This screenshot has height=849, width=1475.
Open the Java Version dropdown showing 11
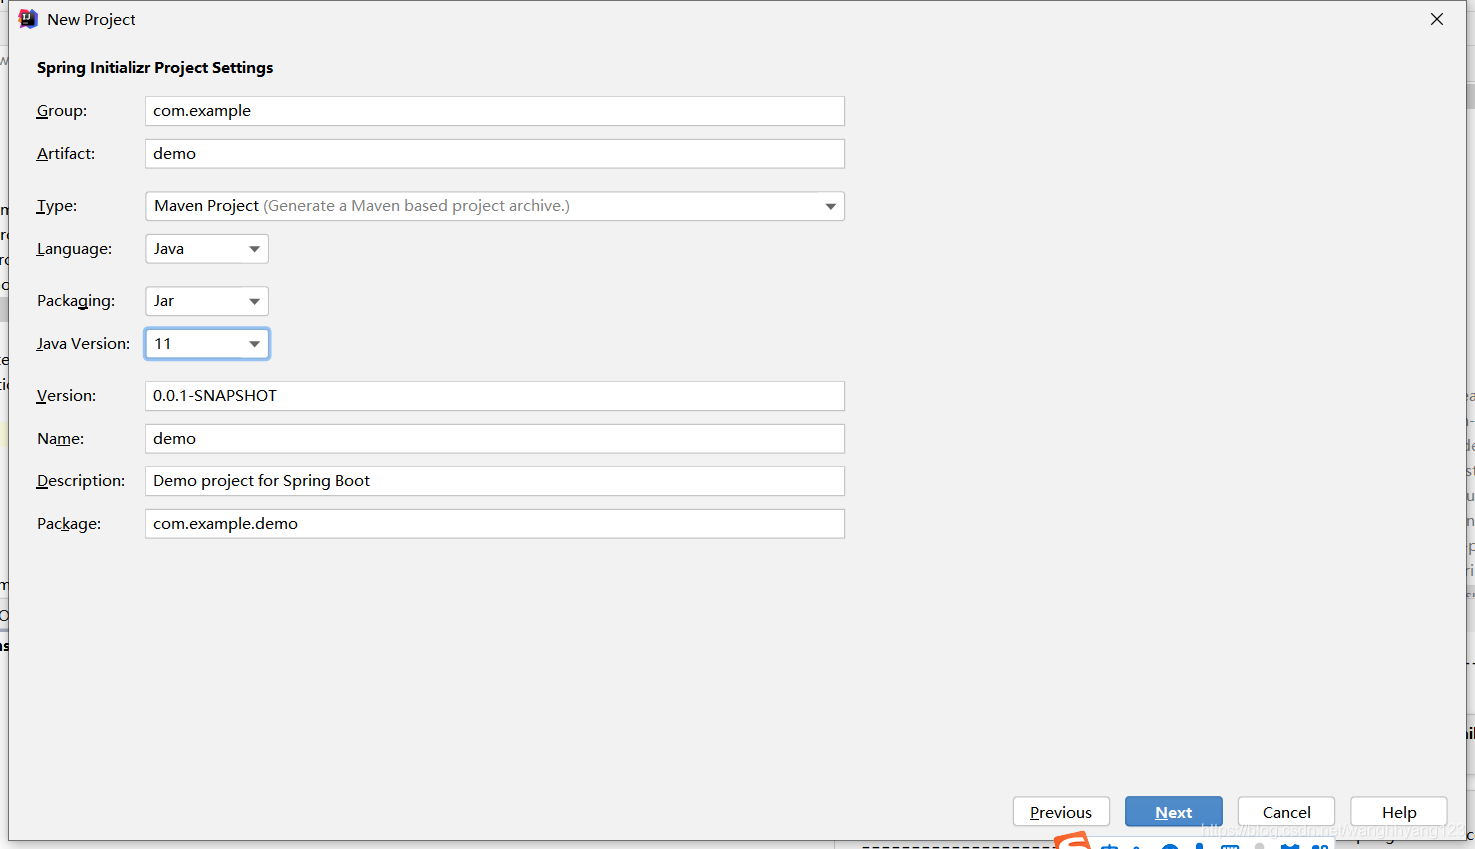207,344
